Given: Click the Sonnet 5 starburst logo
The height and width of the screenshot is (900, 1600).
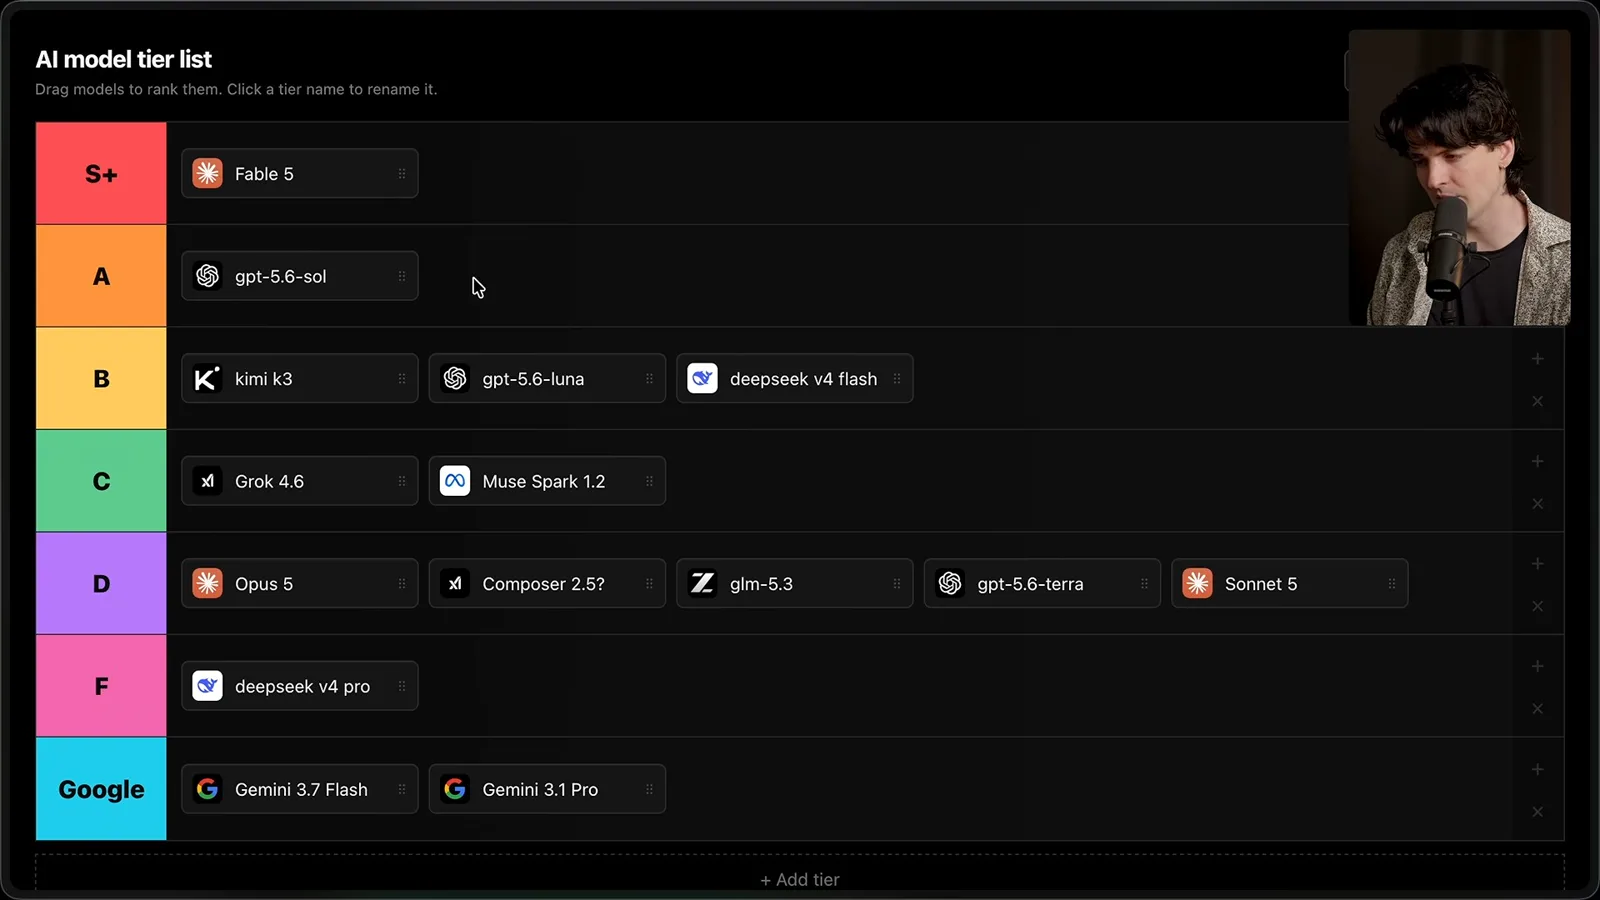Looking at the screenshot, I should (x=1197, y=584).
